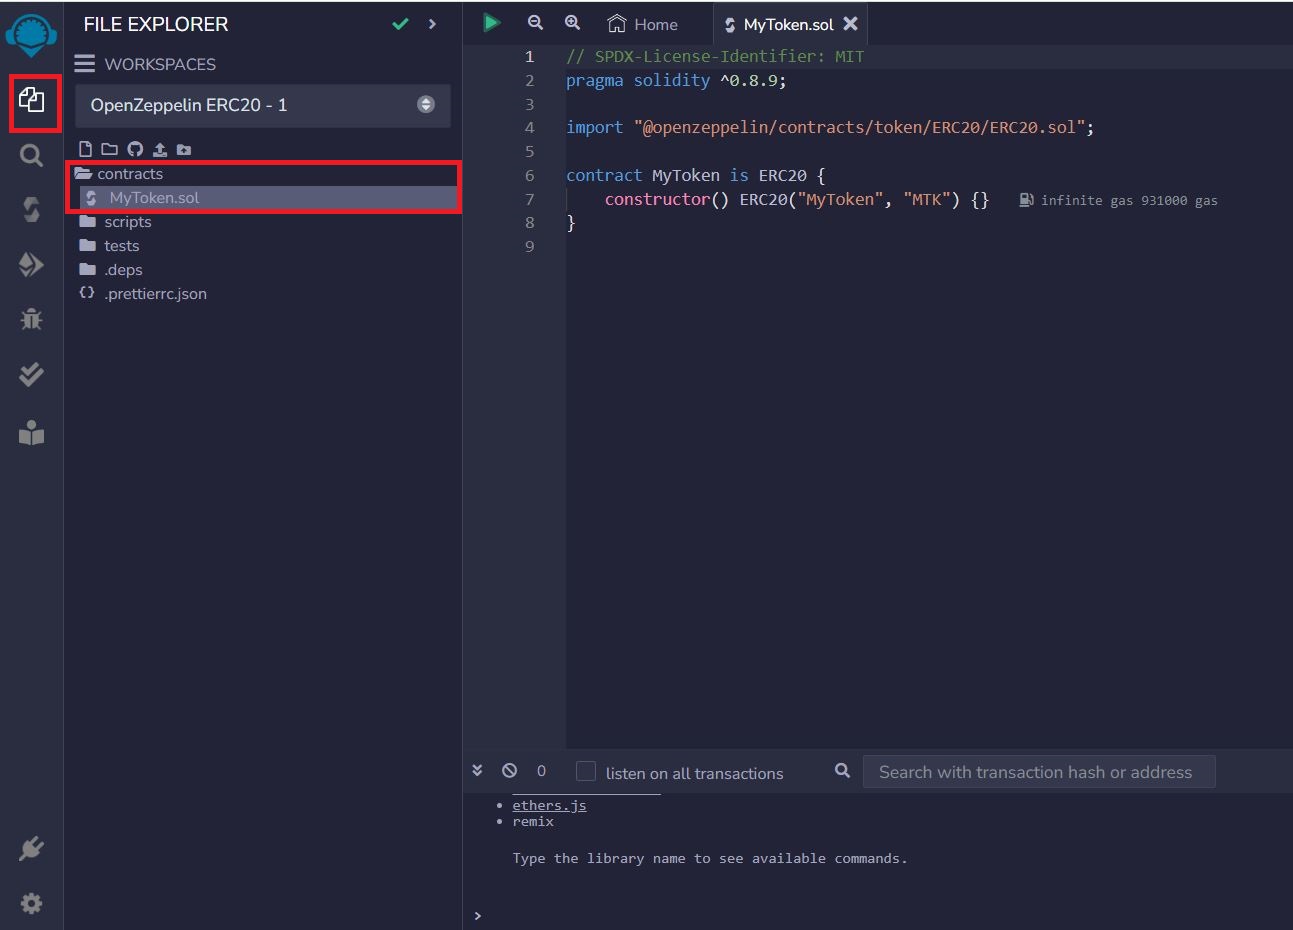Close the MyToken.sol tab

851,24
